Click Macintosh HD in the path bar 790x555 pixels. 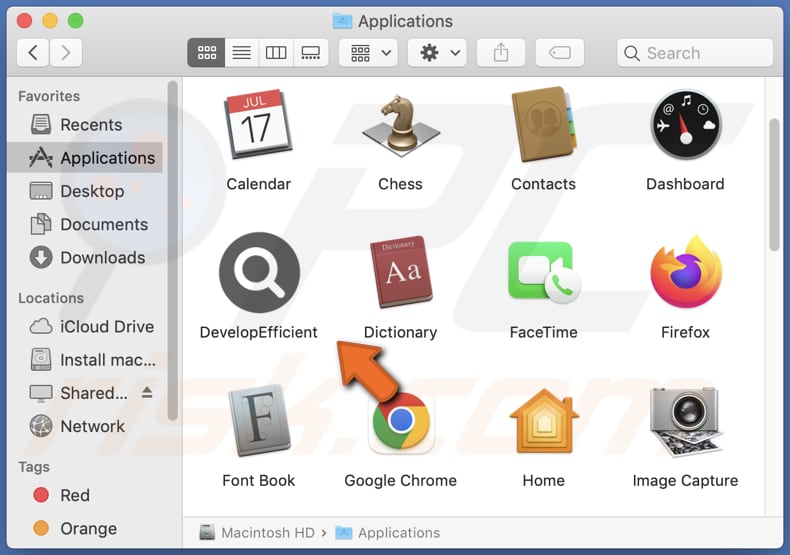click(x=257, y=532)
